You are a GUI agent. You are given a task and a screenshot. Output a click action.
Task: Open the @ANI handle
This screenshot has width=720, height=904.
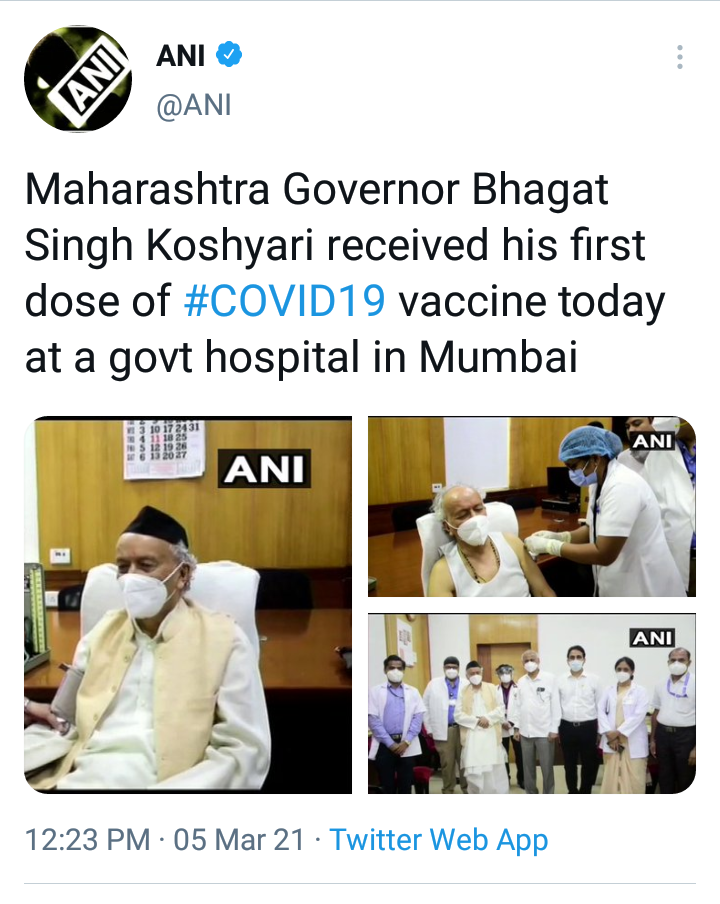(194, 106)
